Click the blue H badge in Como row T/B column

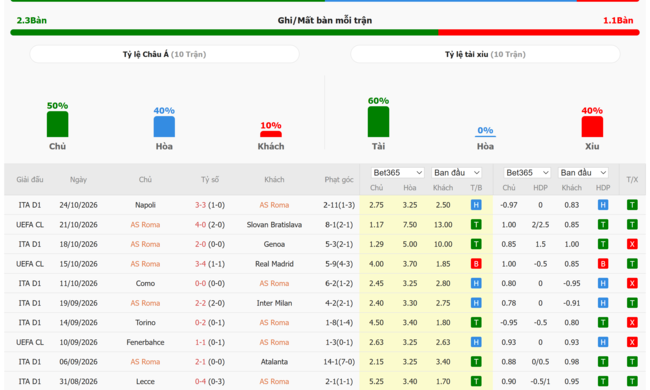(x=476, y=283)
